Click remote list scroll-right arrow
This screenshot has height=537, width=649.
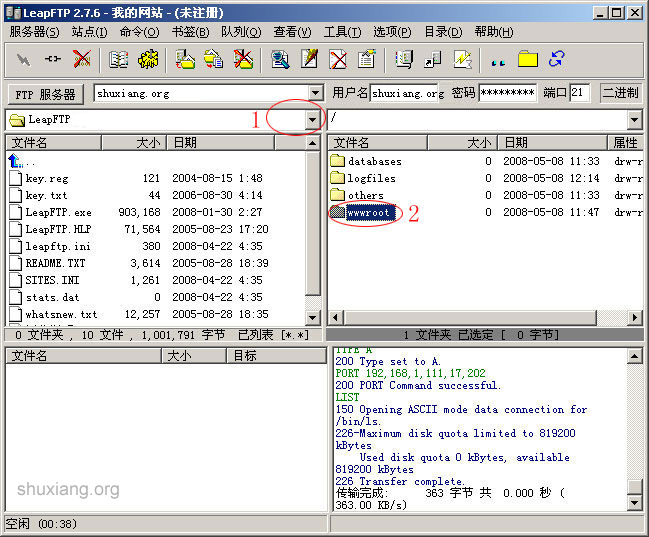635,318
